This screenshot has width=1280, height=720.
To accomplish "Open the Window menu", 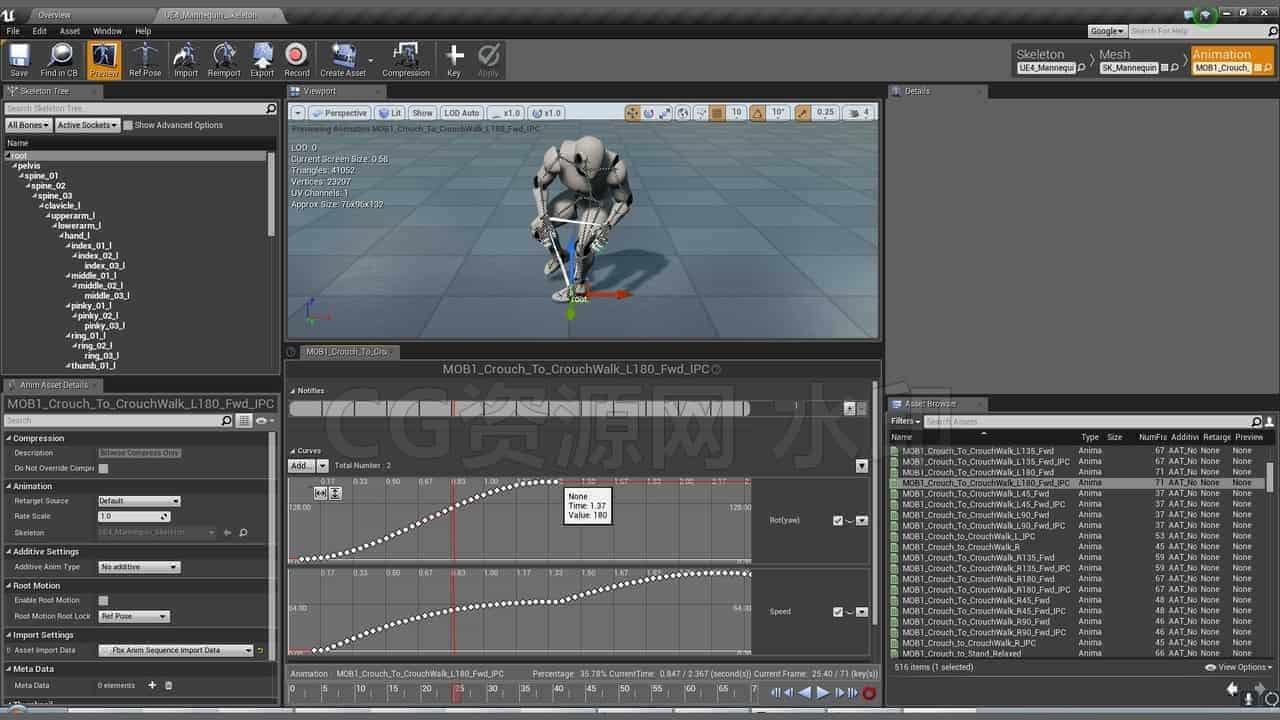I will 107,31.
